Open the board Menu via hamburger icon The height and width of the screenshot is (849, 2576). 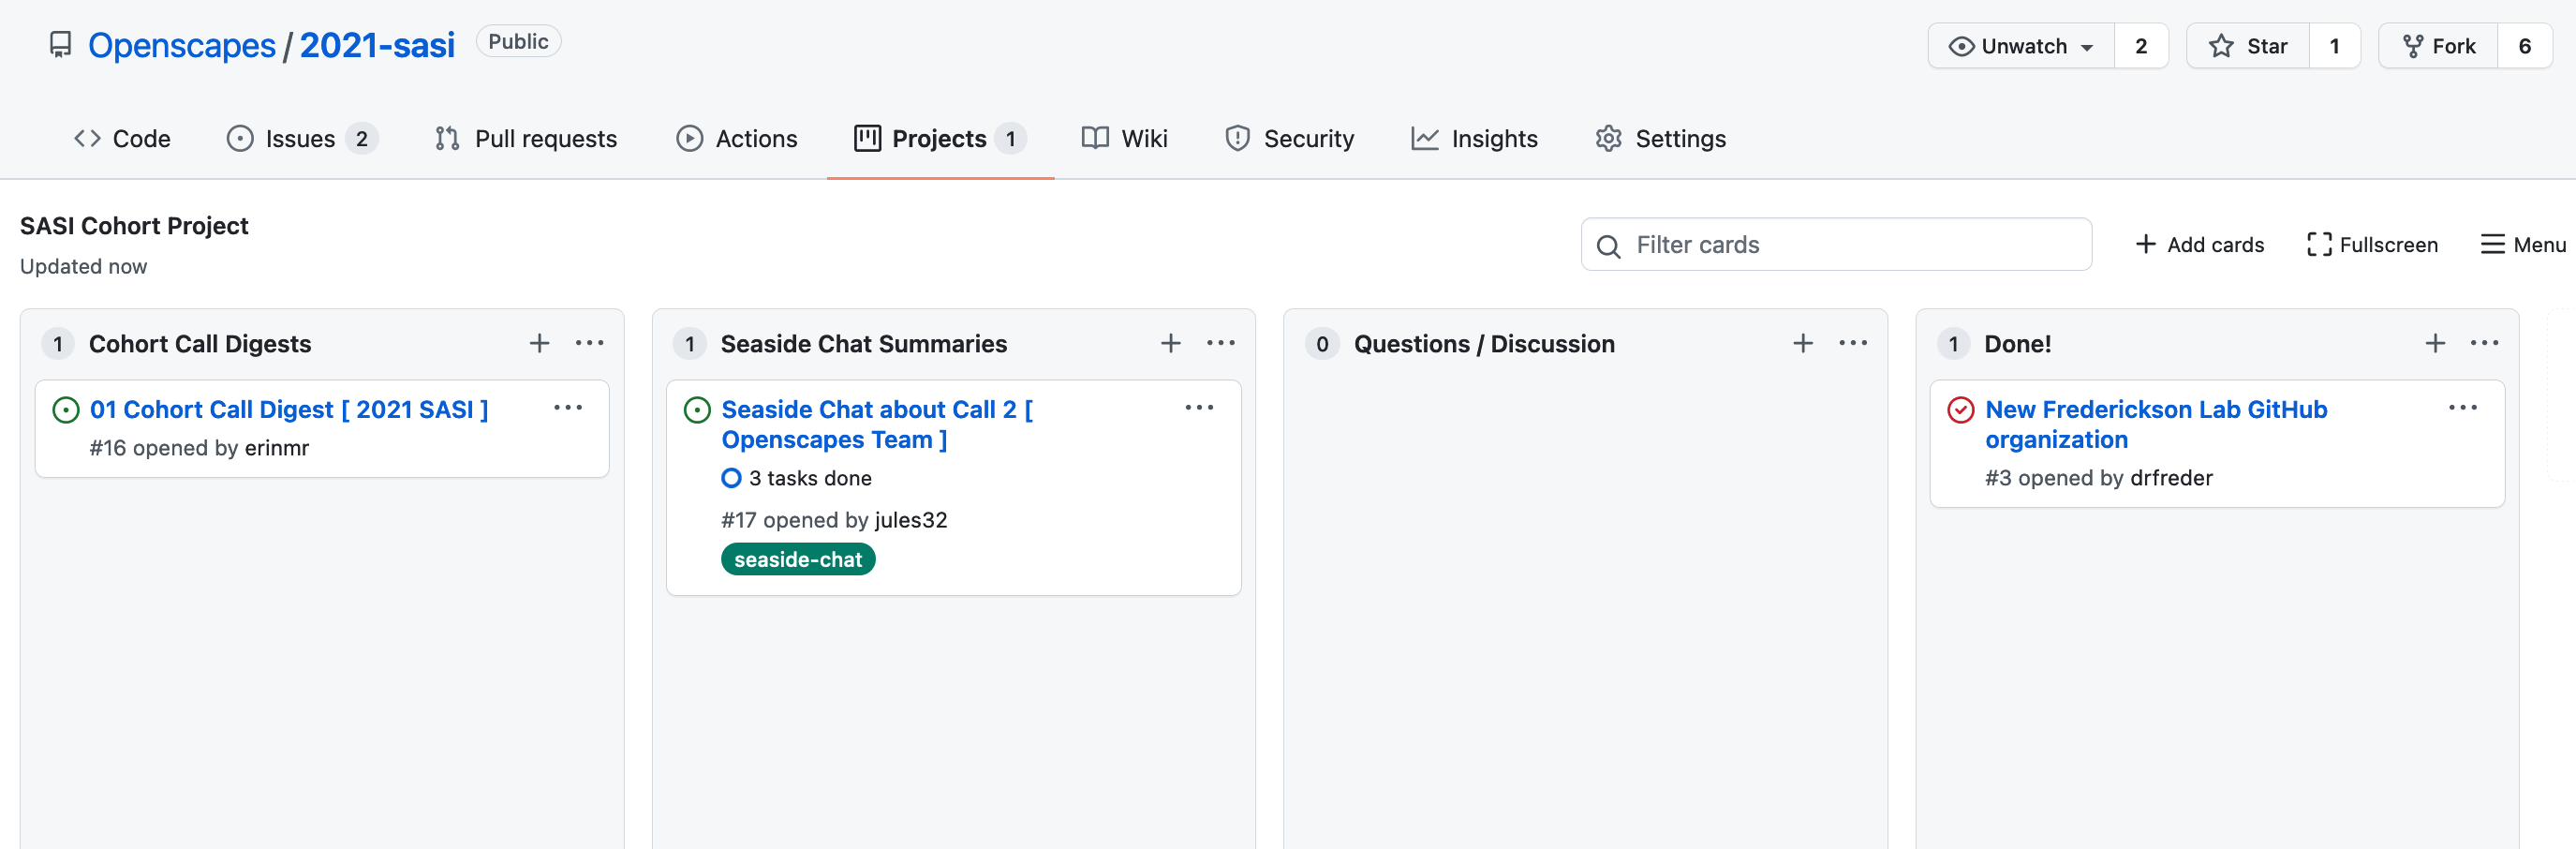2492,244
